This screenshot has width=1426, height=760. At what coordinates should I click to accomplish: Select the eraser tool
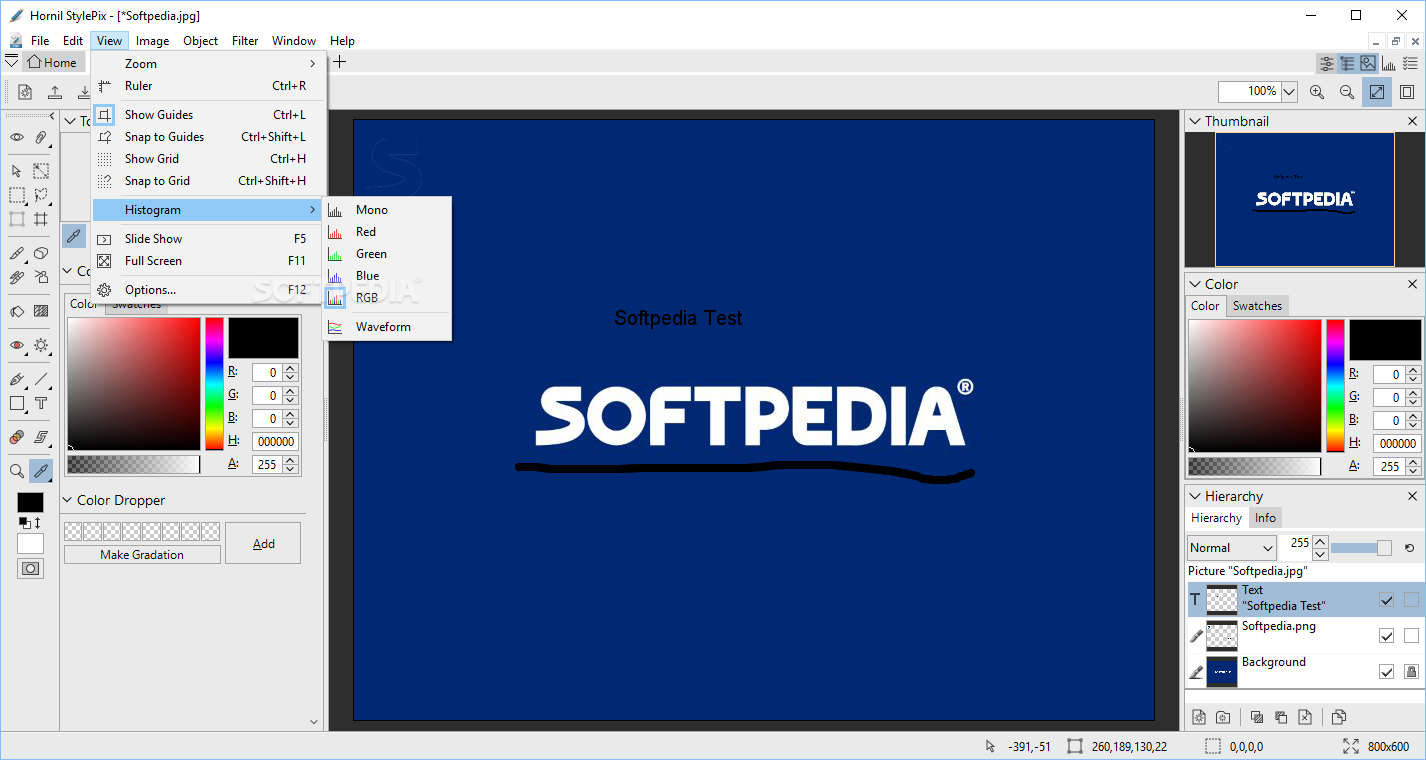click(x=41, y=253)
